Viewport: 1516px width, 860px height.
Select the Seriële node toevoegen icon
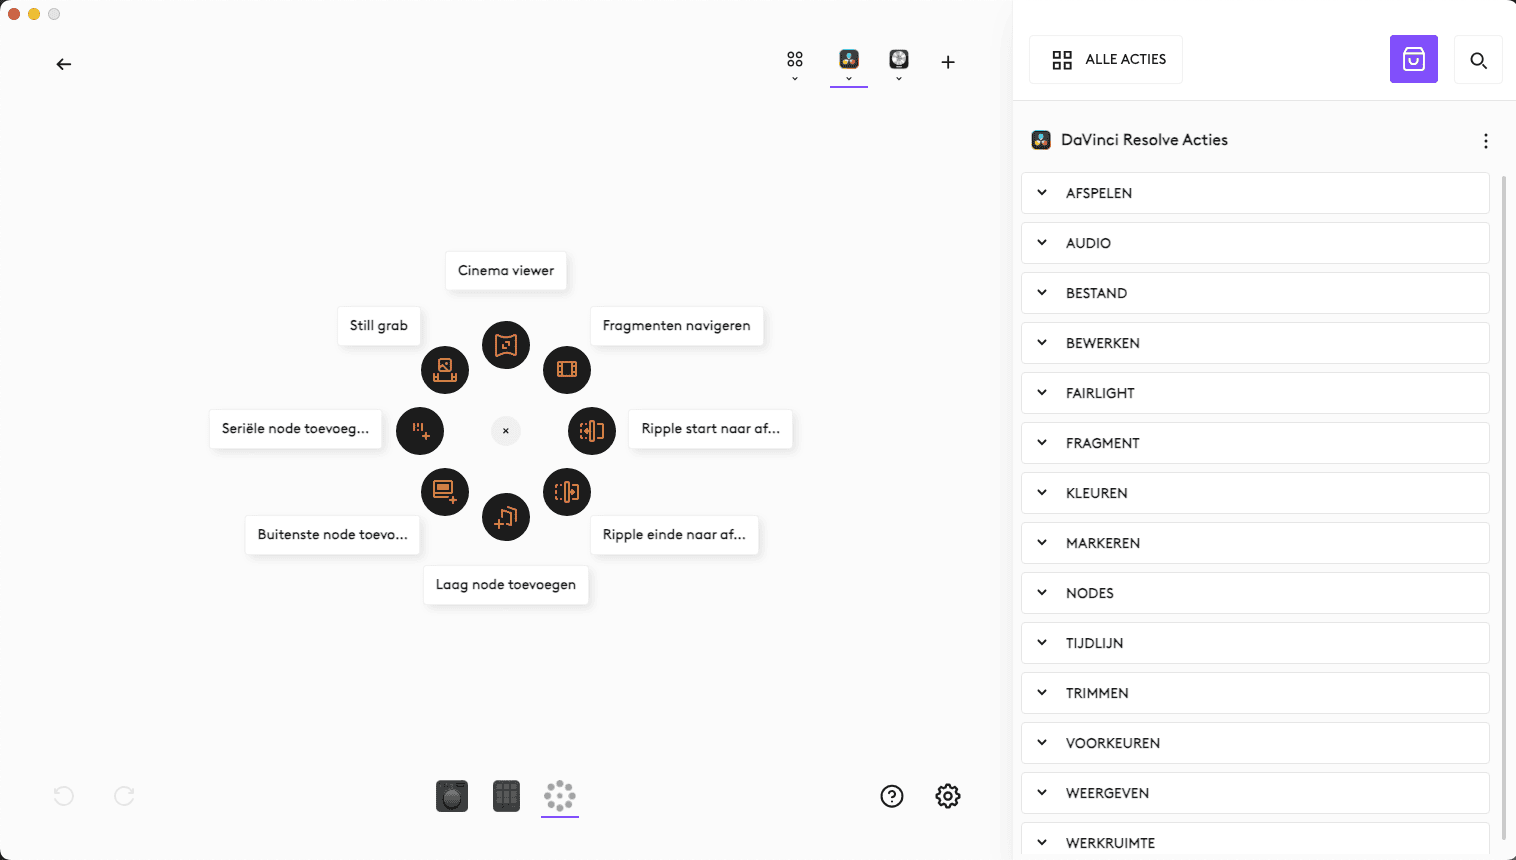pos(420,431)
